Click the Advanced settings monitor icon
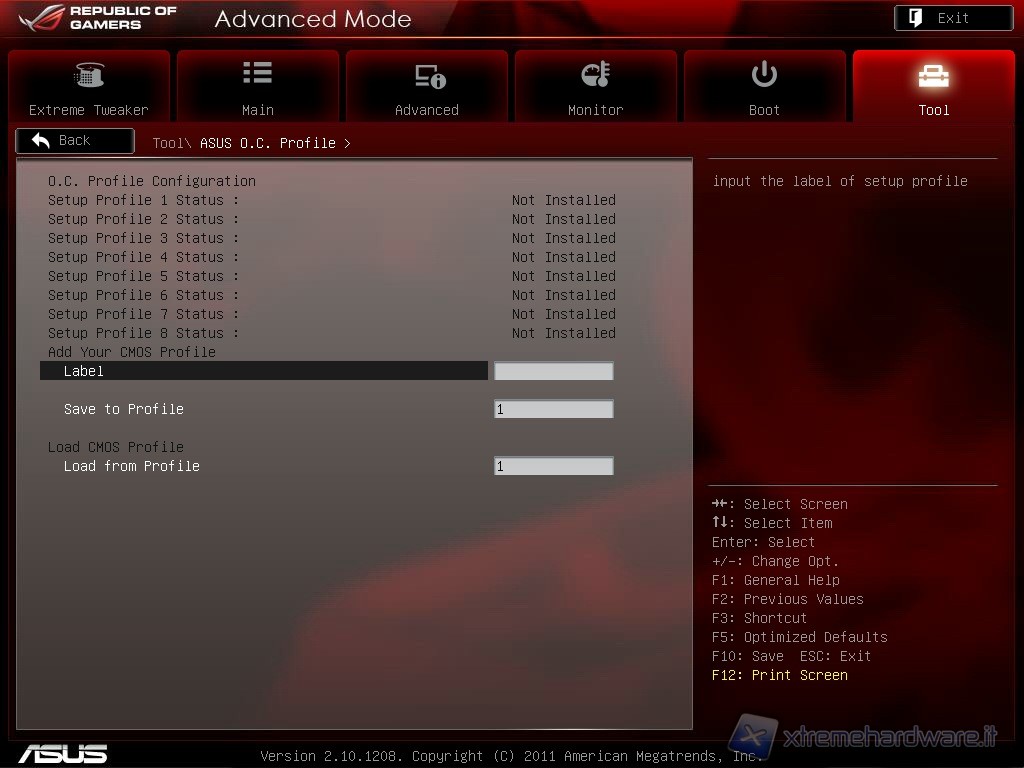This screenshot has width=1024, height=768. pos(429,76)
